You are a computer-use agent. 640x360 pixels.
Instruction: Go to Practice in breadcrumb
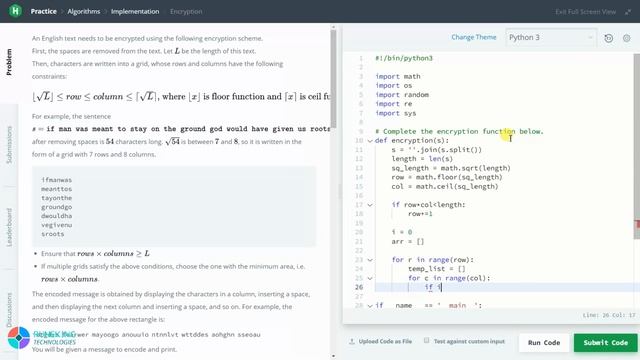44,11
